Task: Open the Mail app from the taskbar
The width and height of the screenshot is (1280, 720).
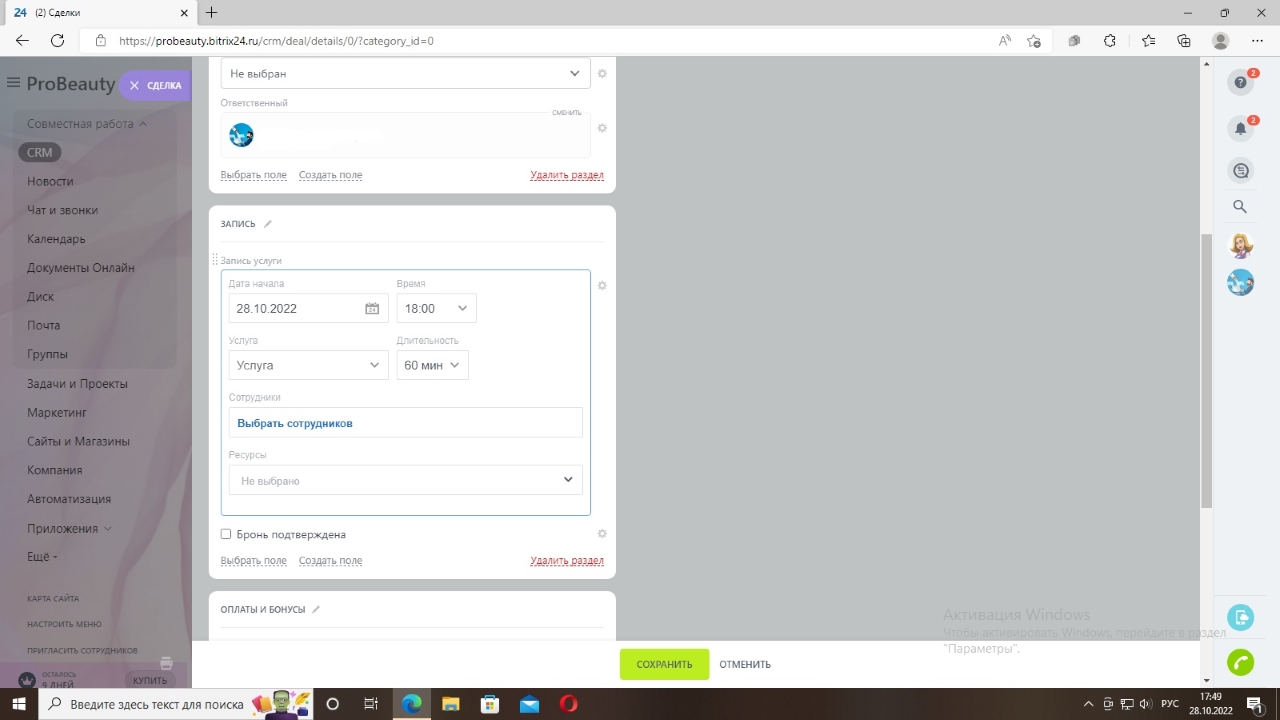Action: coord(529,704)
